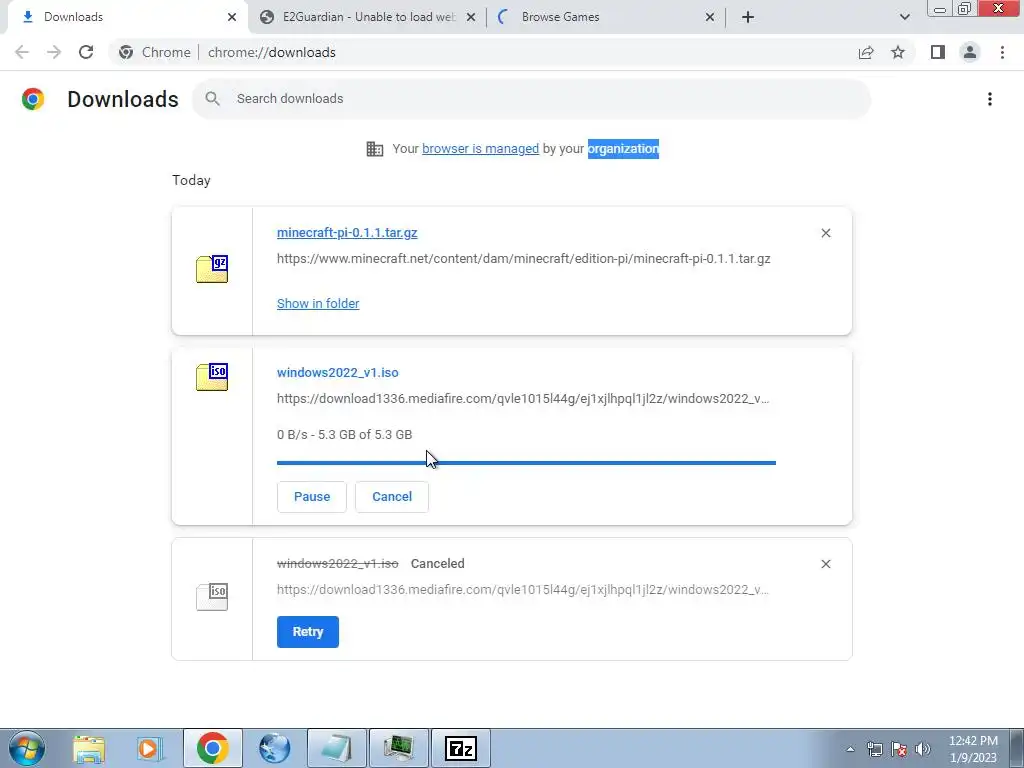The height and width of the screenshot is (768, 1024).
Task: Share this page via the share icon
Action: 866,52
